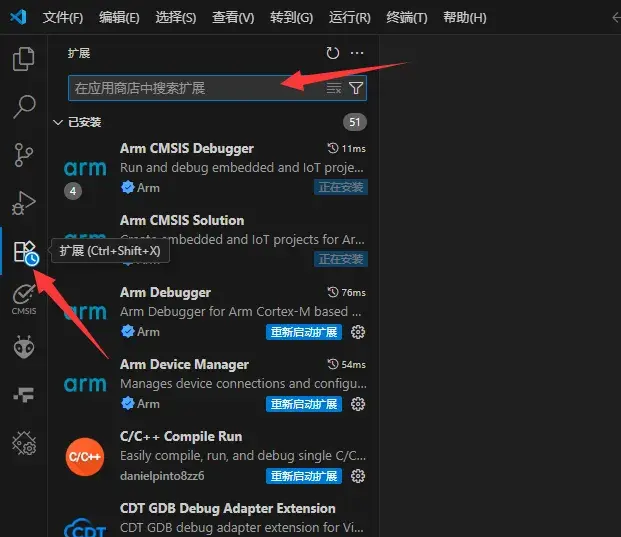
Task: Collapse the 已安装 installed section
Action: (58, 122)
